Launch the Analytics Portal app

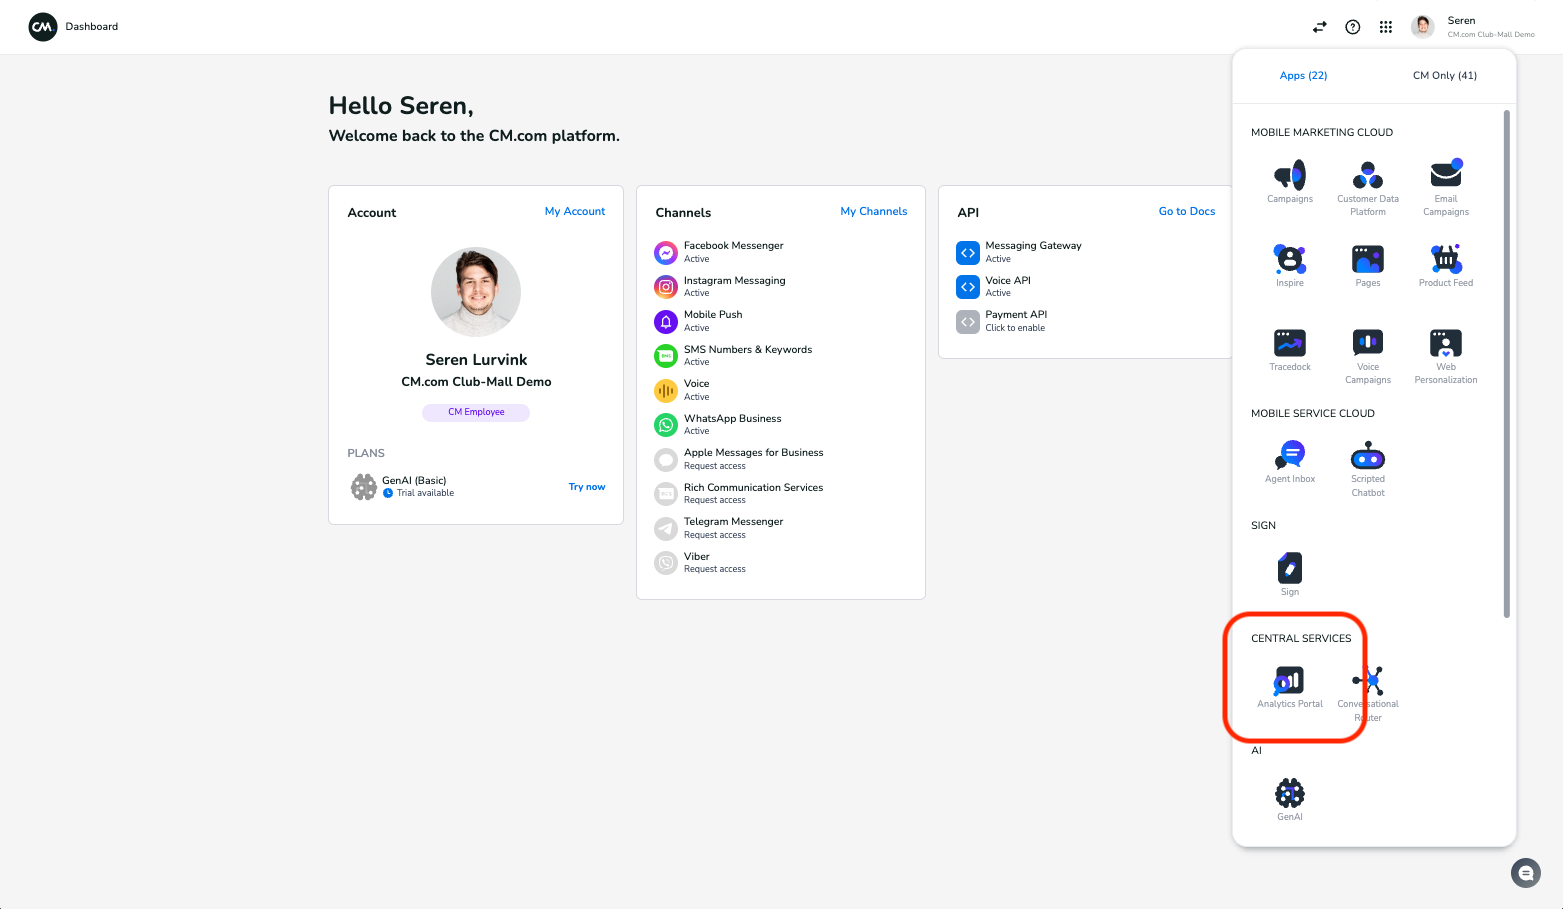pos(1289,682)
